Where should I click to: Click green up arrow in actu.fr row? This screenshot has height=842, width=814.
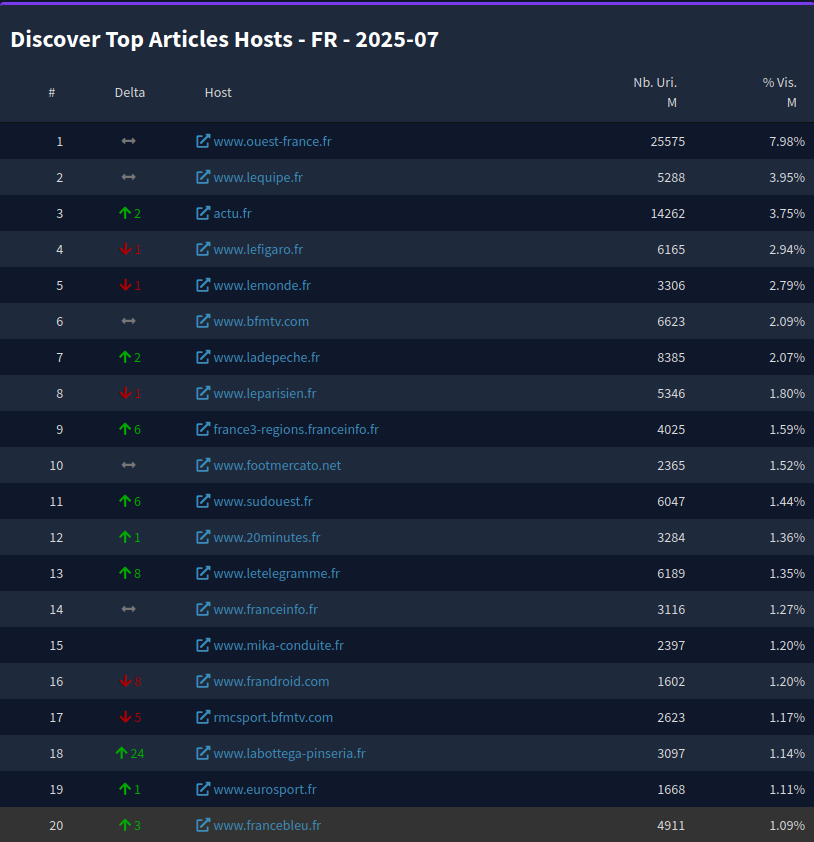[x=125, y=213]
